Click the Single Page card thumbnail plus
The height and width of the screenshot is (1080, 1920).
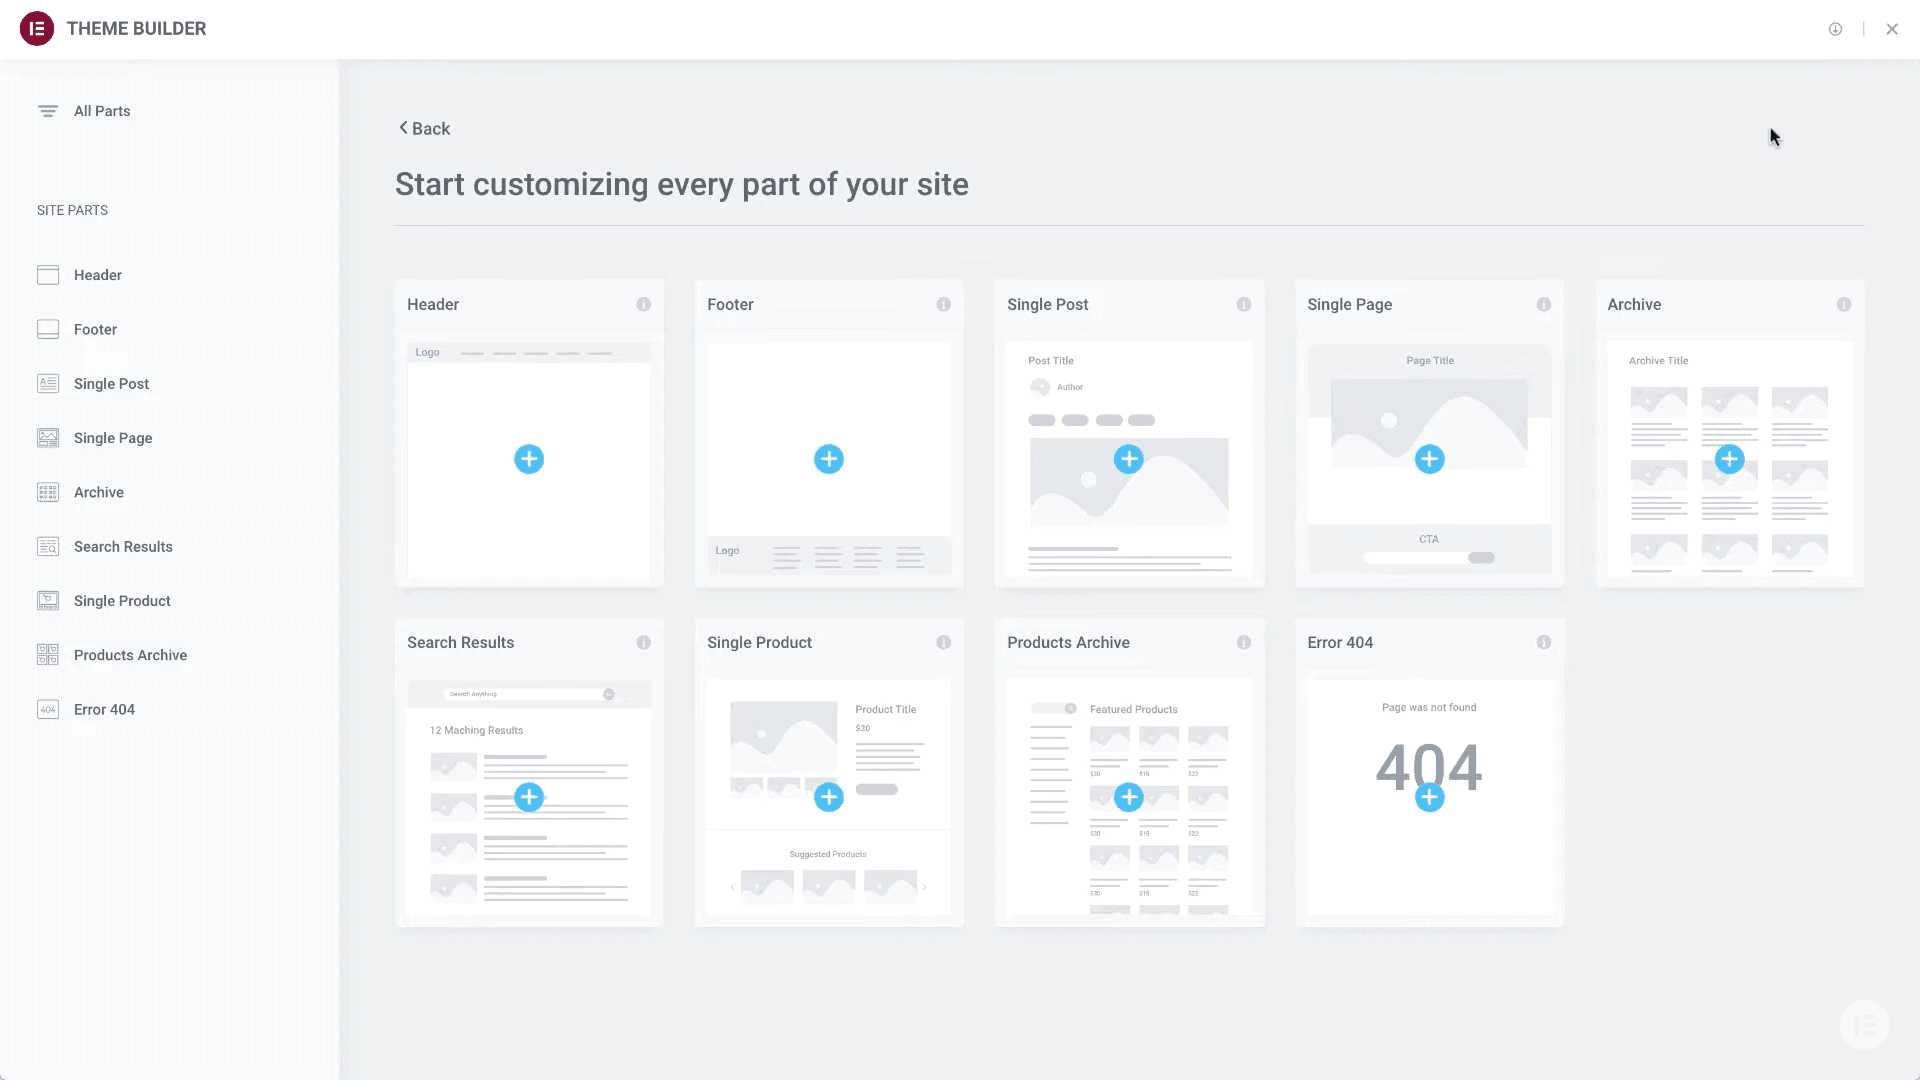coord(1429,459)
